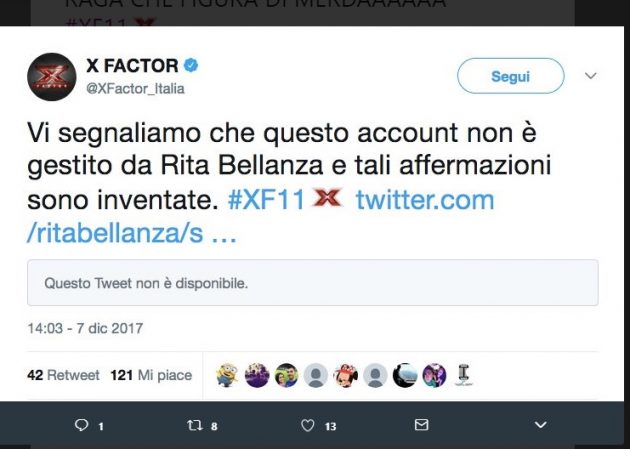Click the envelope direct message icon
The image size is (630, 449).
pyautogui.click(x=421, y=425)
